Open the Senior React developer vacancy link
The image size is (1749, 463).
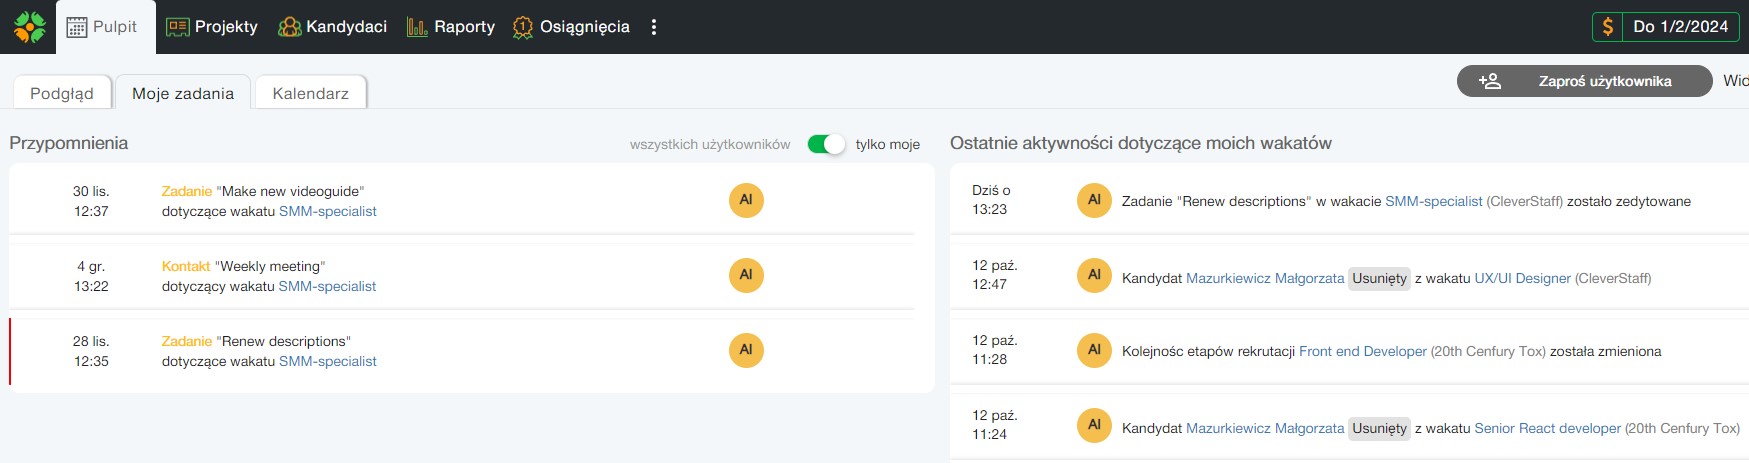coord(1547,428)
